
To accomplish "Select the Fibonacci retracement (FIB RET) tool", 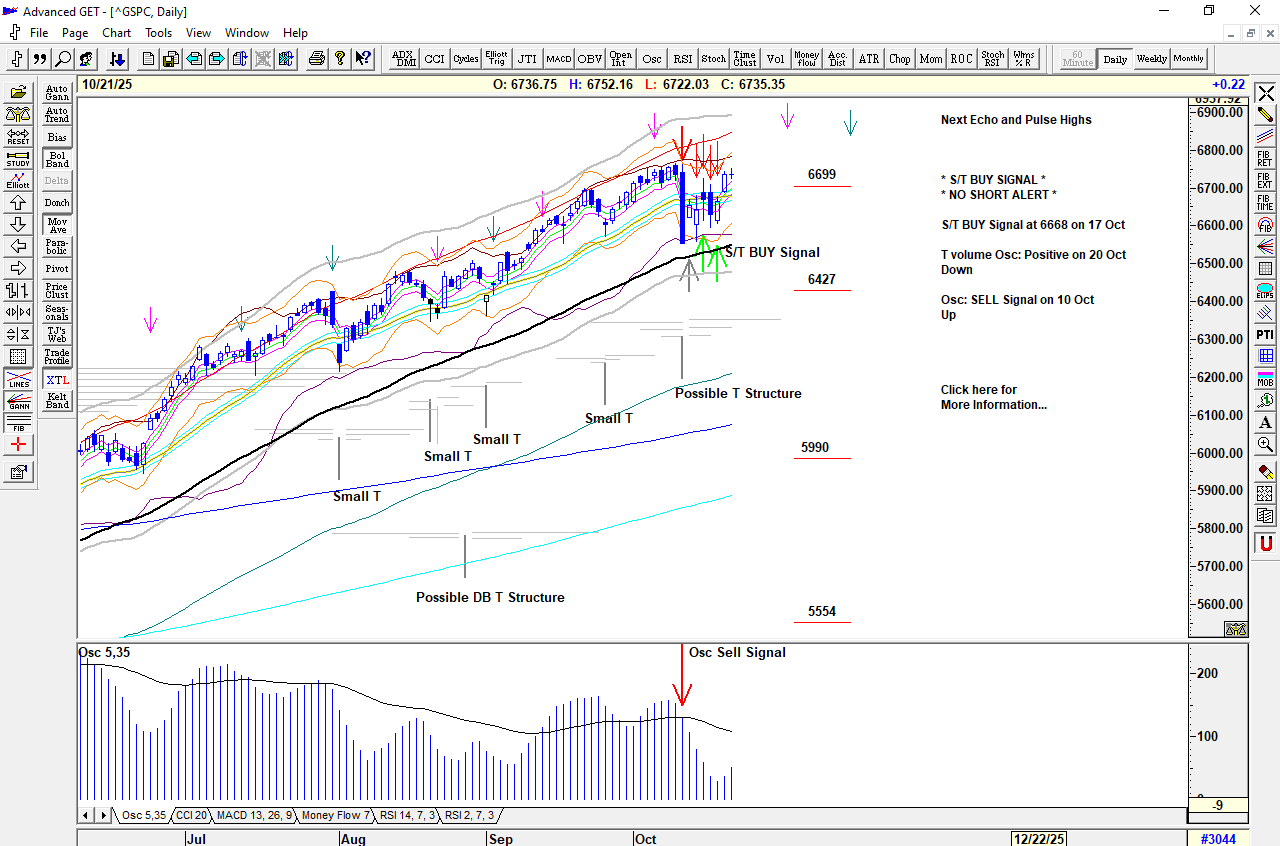I will coord(1265,157).
